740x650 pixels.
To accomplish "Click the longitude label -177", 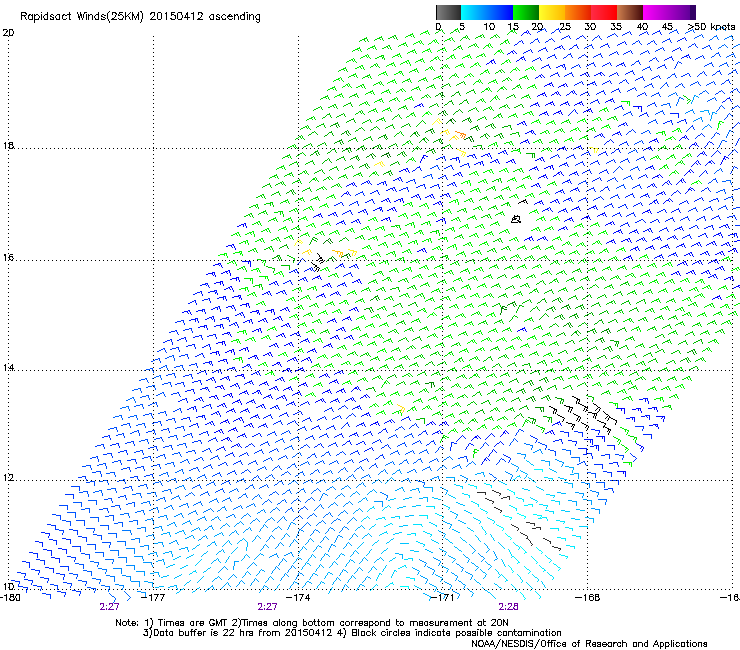I will click(154, 598).
